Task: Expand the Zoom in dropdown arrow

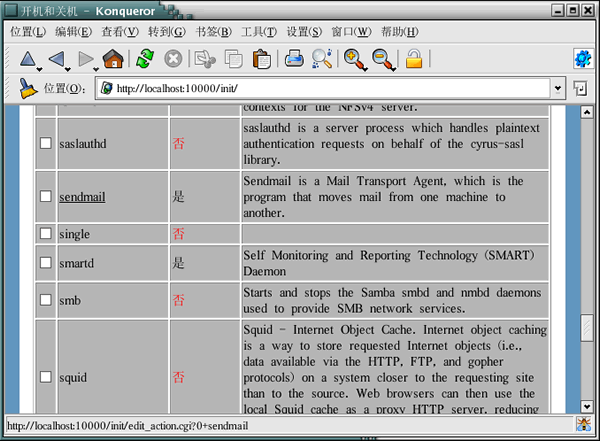Action: (x=365, y=69)
